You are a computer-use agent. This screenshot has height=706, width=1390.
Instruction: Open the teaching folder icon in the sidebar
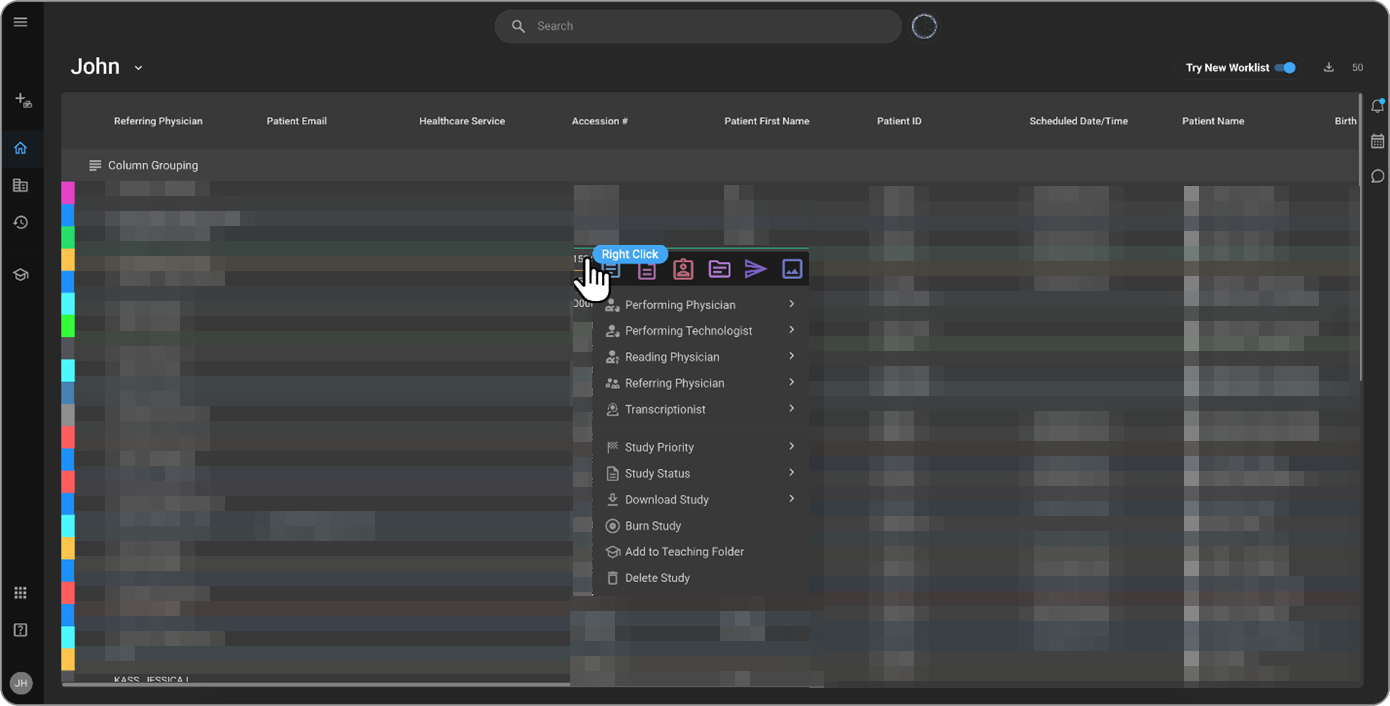(20, 273)
